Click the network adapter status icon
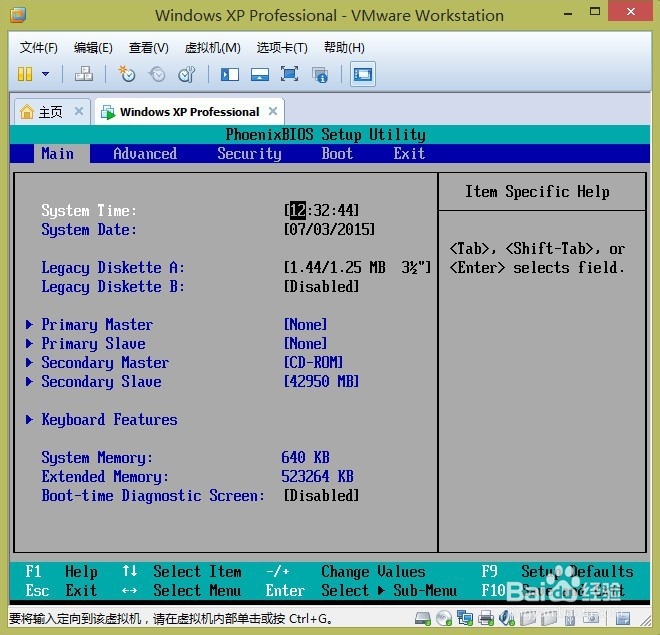The image size is (660, 635). 465,618
